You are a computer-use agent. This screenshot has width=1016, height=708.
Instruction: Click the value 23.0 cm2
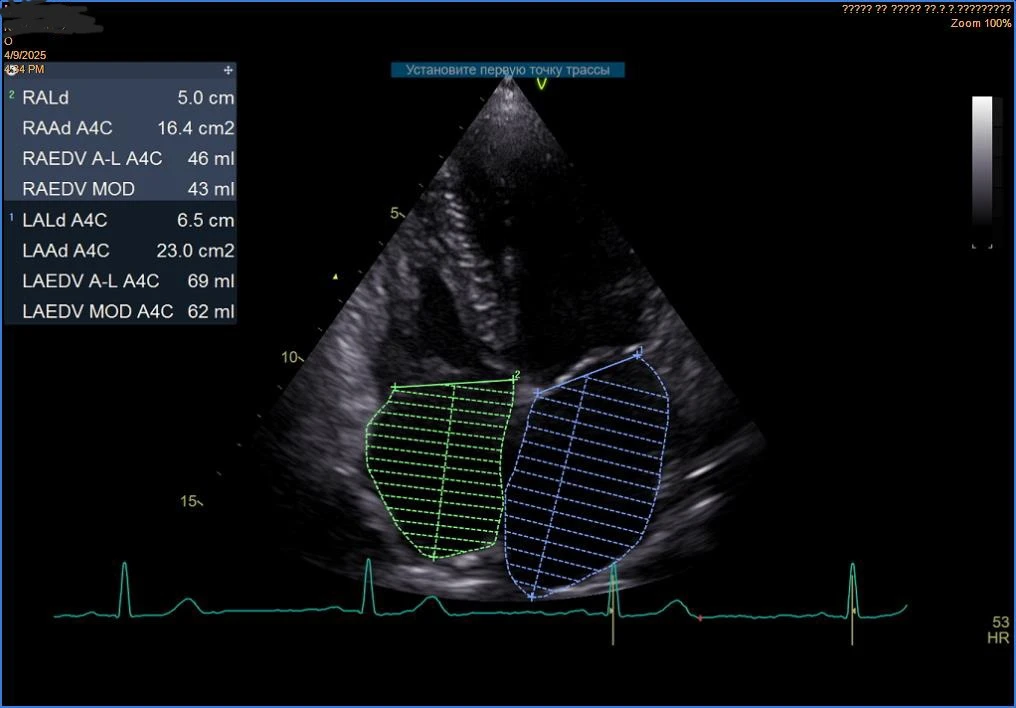click(195, 251)
